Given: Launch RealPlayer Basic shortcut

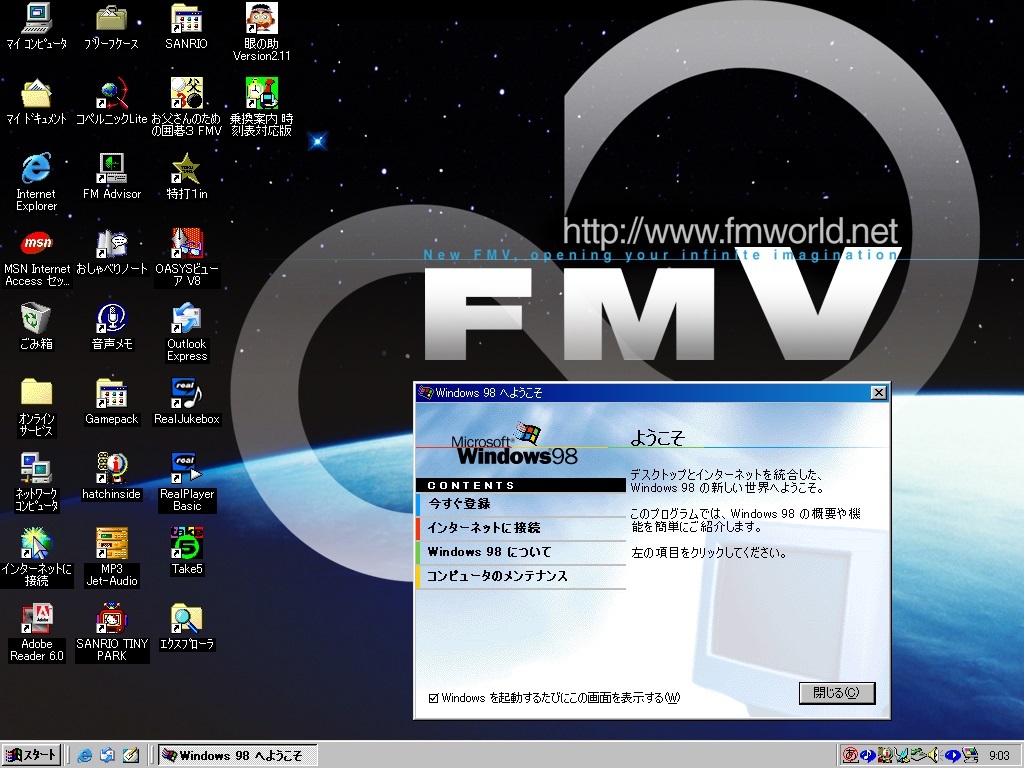Looking at the screenshot, I should click(x=186, y=481).
